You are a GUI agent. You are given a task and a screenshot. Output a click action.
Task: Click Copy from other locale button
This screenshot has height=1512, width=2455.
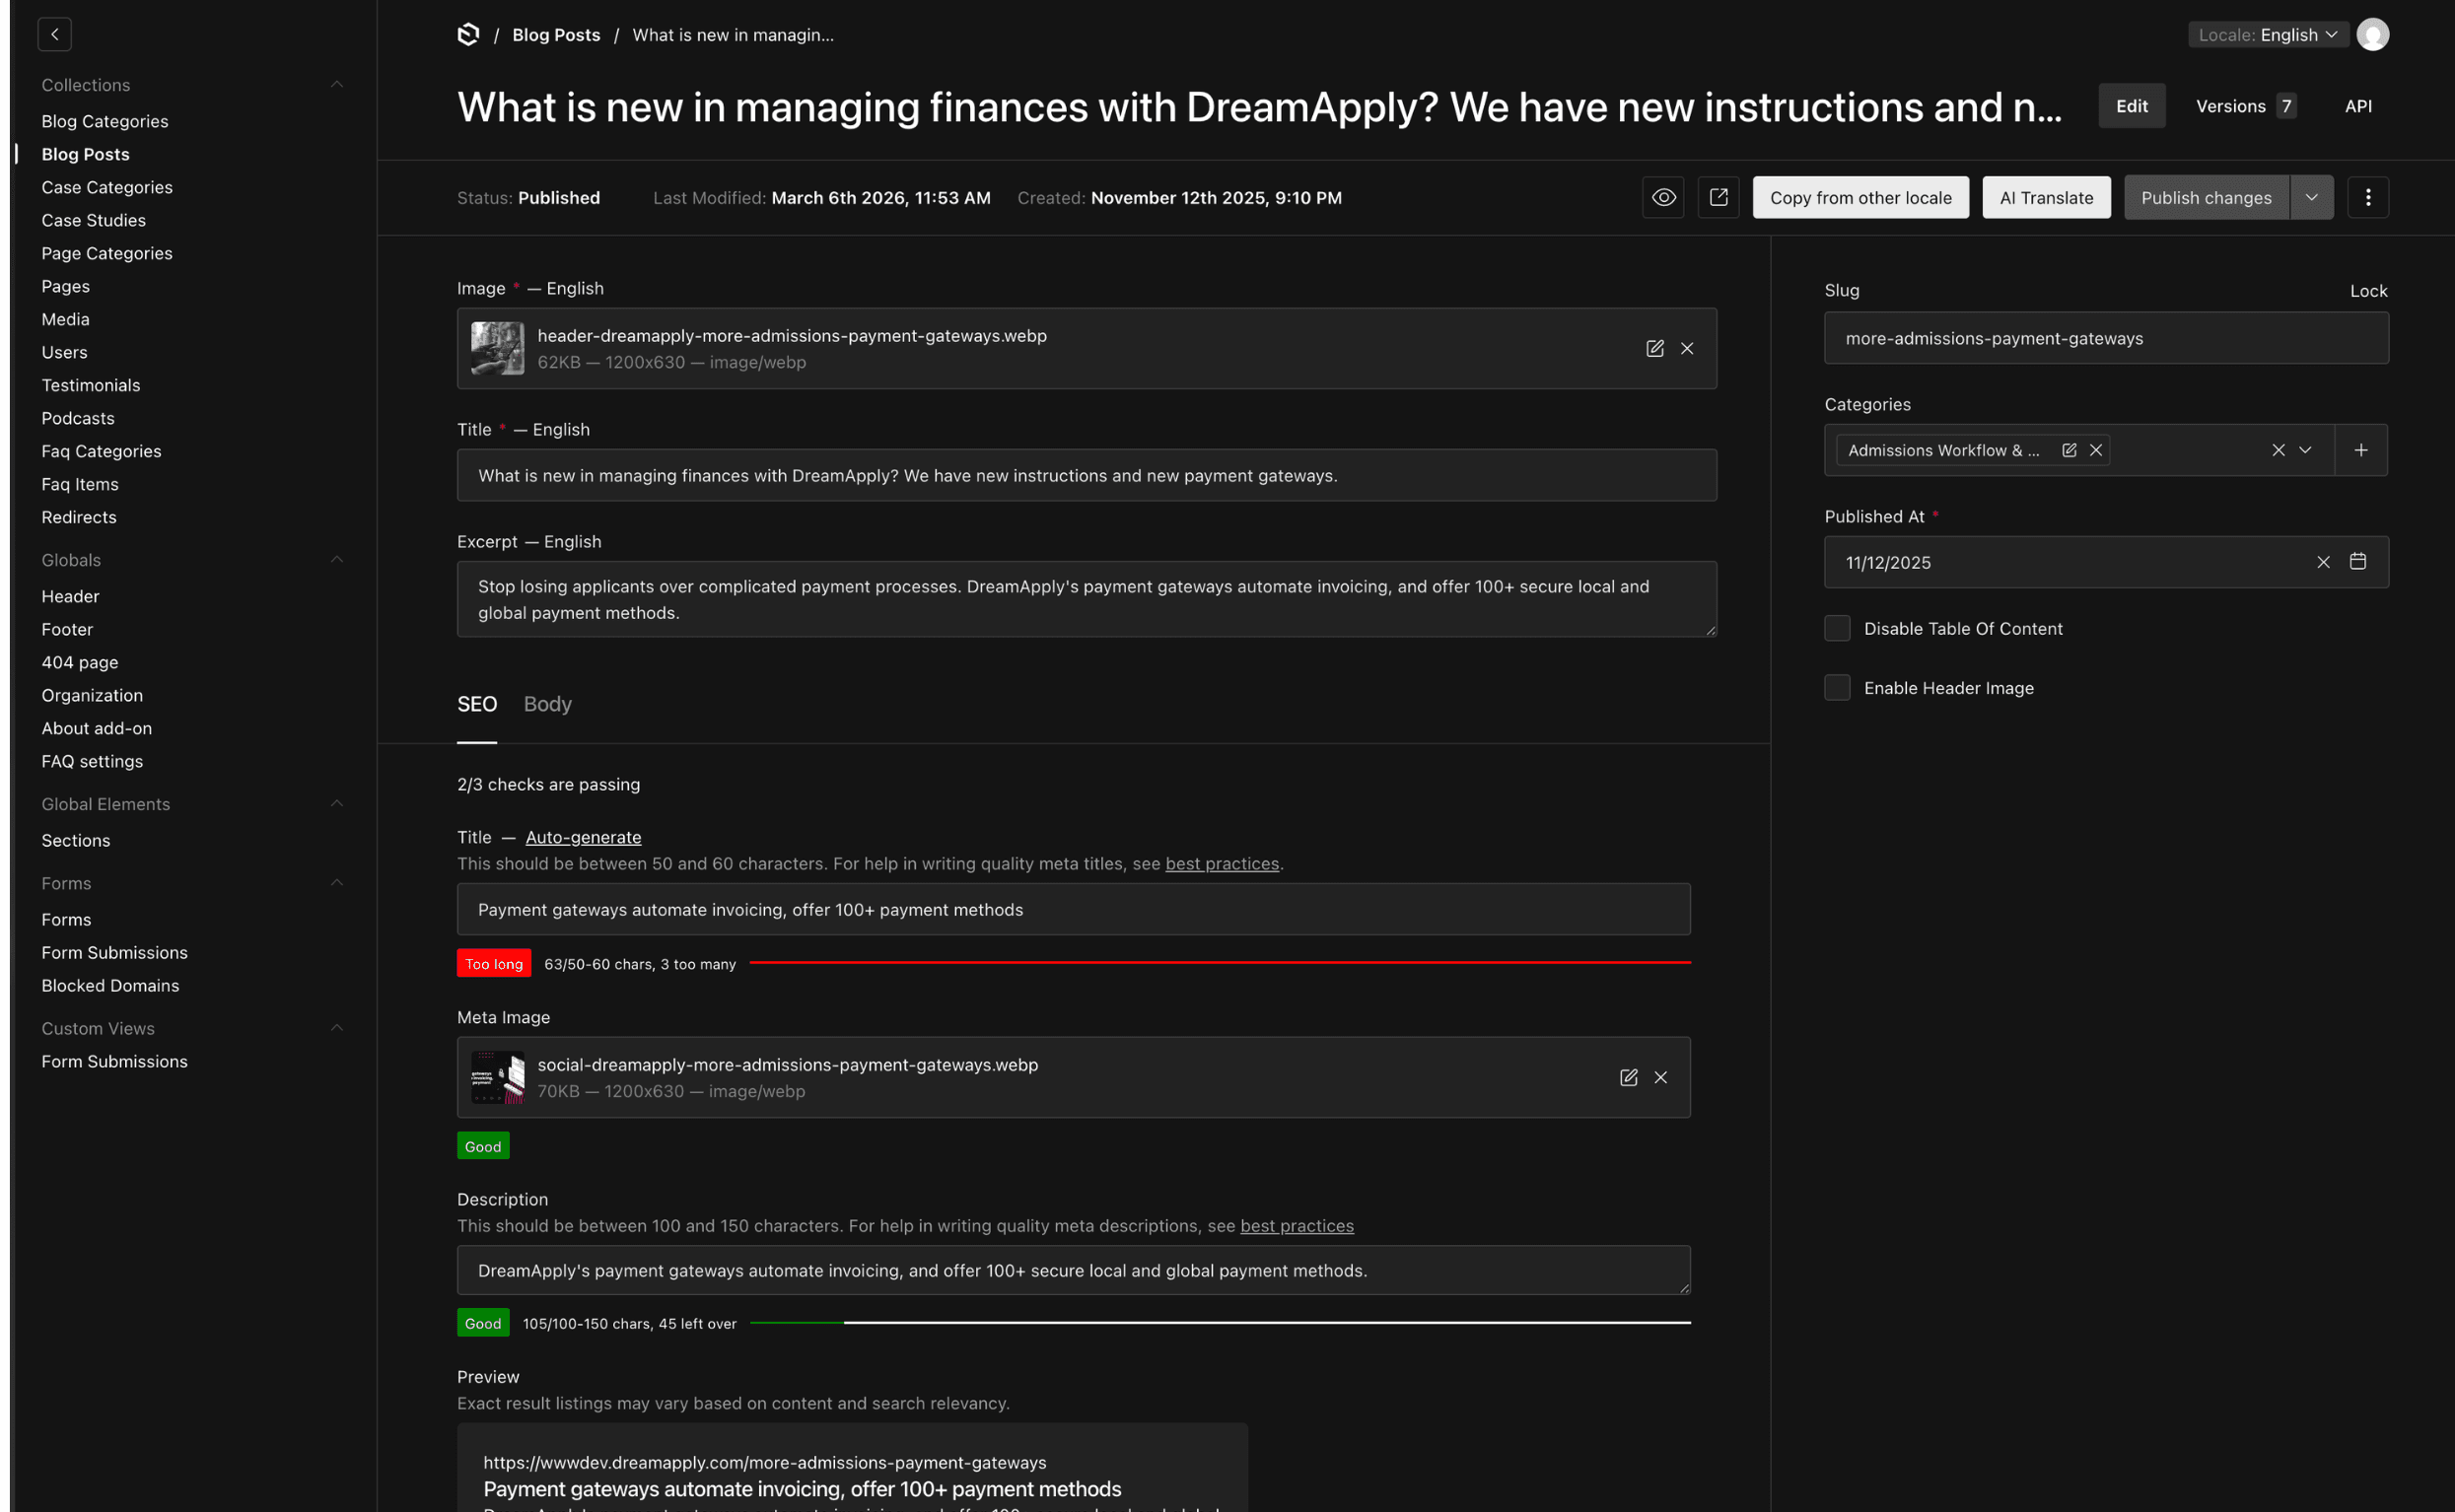(x=1860, y=197)
